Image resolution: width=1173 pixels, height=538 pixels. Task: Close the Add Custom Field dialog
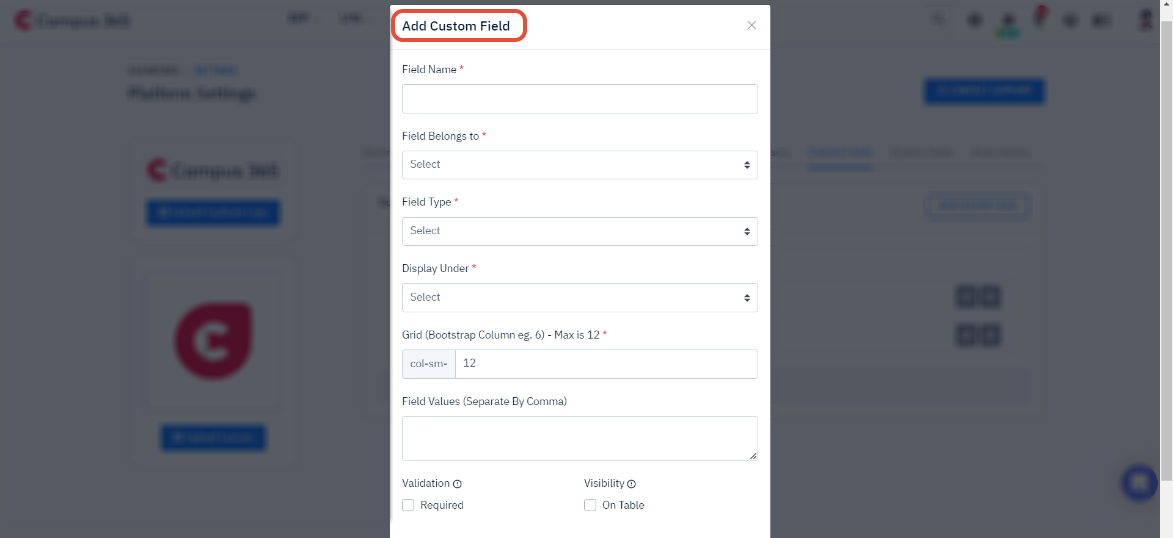click(x=751, y=25)
